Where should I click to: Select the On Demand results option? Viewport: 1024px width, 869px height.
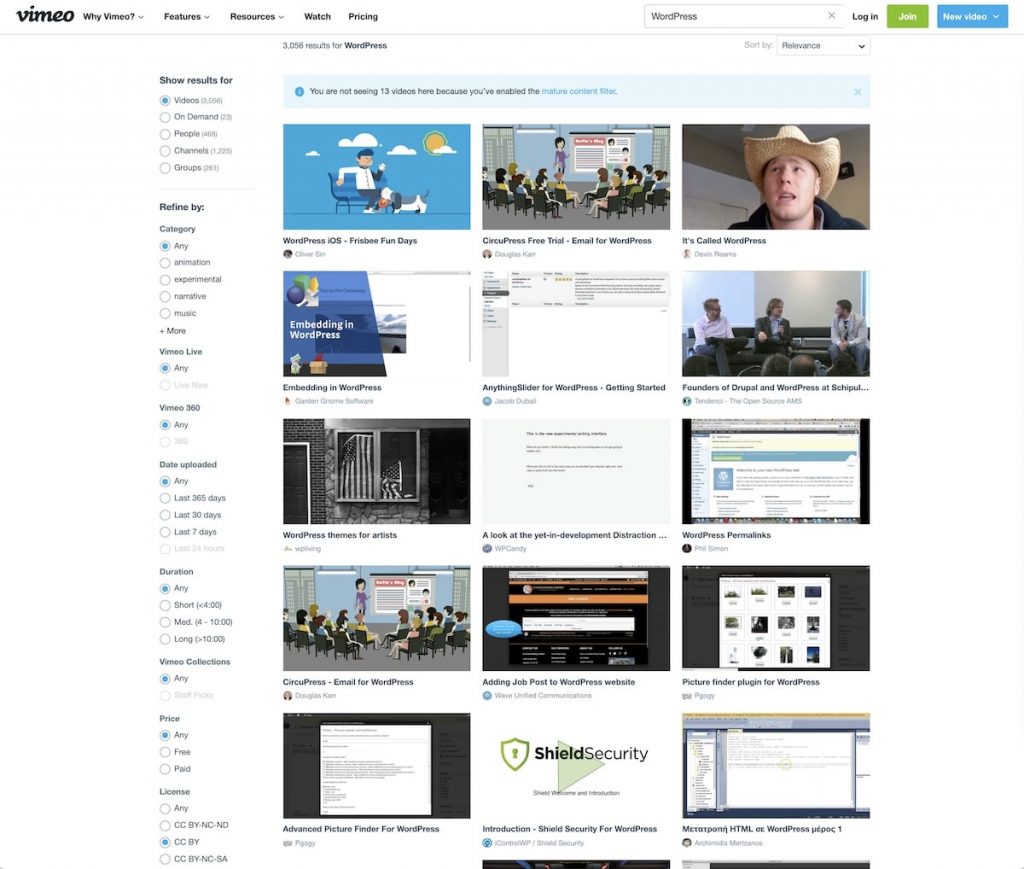165,118
